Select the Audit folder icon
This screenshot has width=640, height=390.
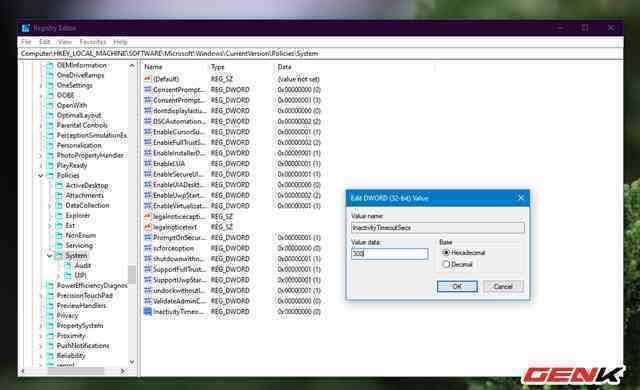coord(68,265)
